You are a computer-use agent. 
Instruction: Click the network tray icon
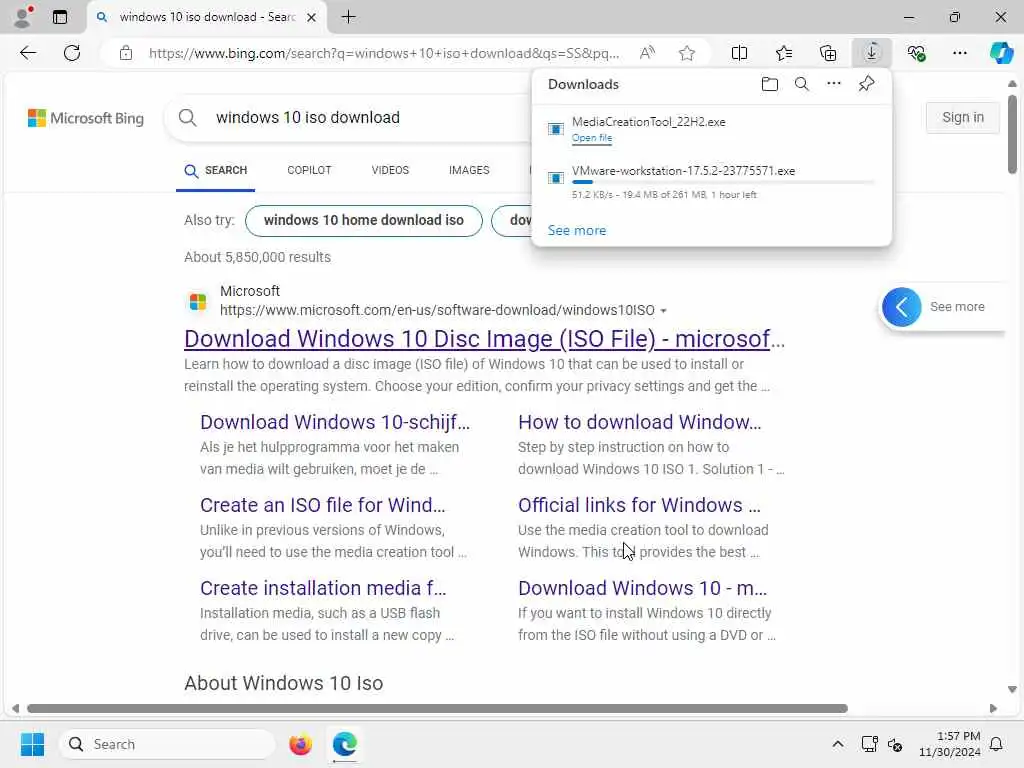tap(869, 744)
